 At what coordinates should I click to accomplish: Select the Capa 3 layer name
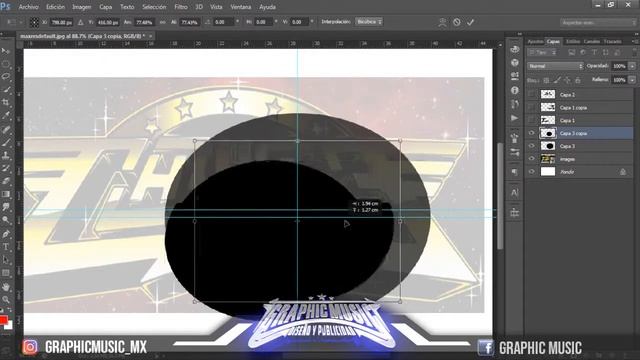567,146
